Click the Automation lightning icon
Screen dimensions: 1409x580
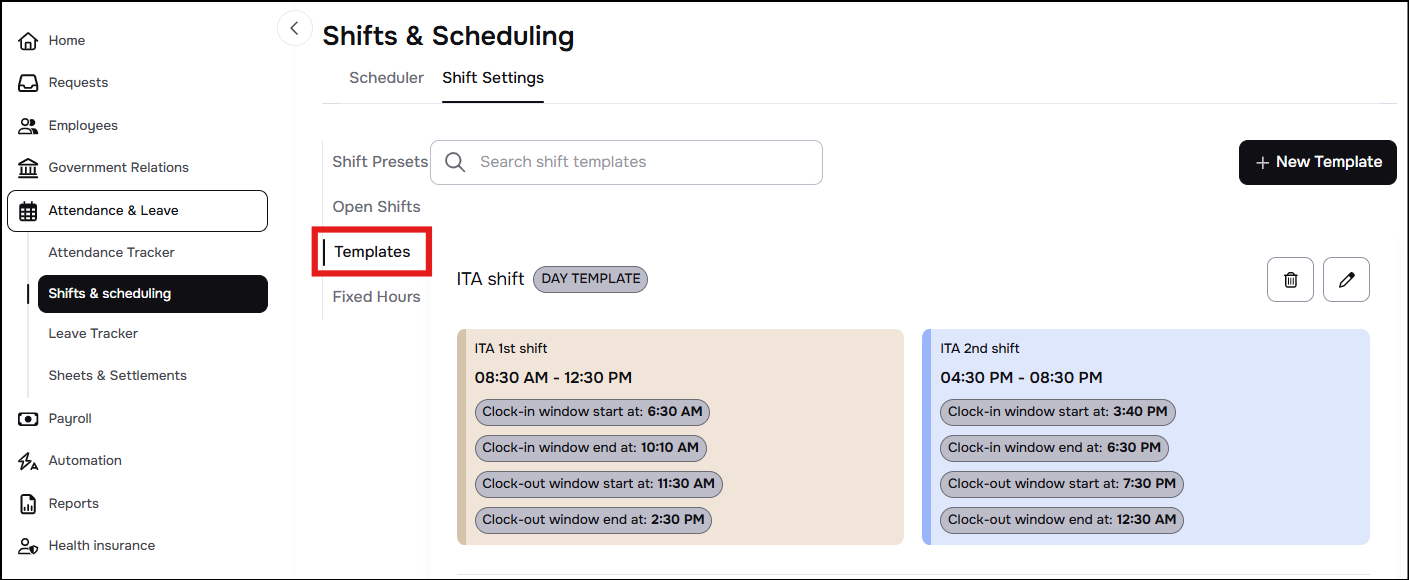(28, 461)
